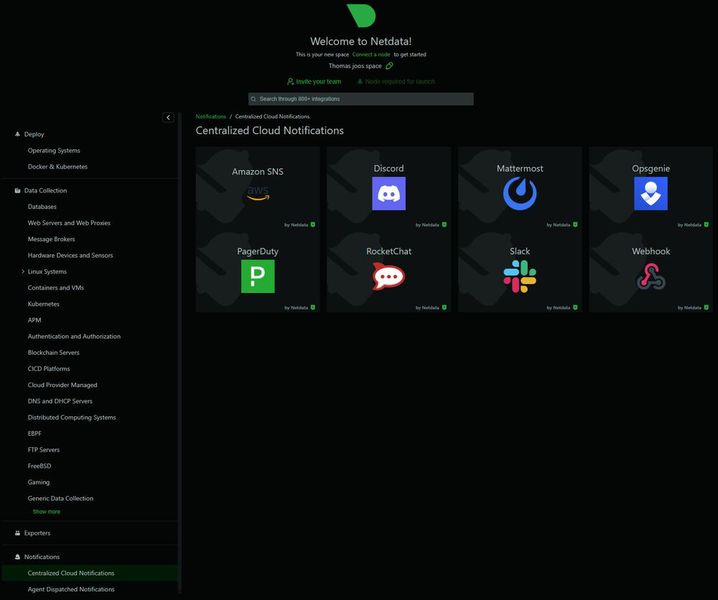The height and width of the screenshot is (600, 718).
Task: Select Authentication and Authorization
Action: 74,337
